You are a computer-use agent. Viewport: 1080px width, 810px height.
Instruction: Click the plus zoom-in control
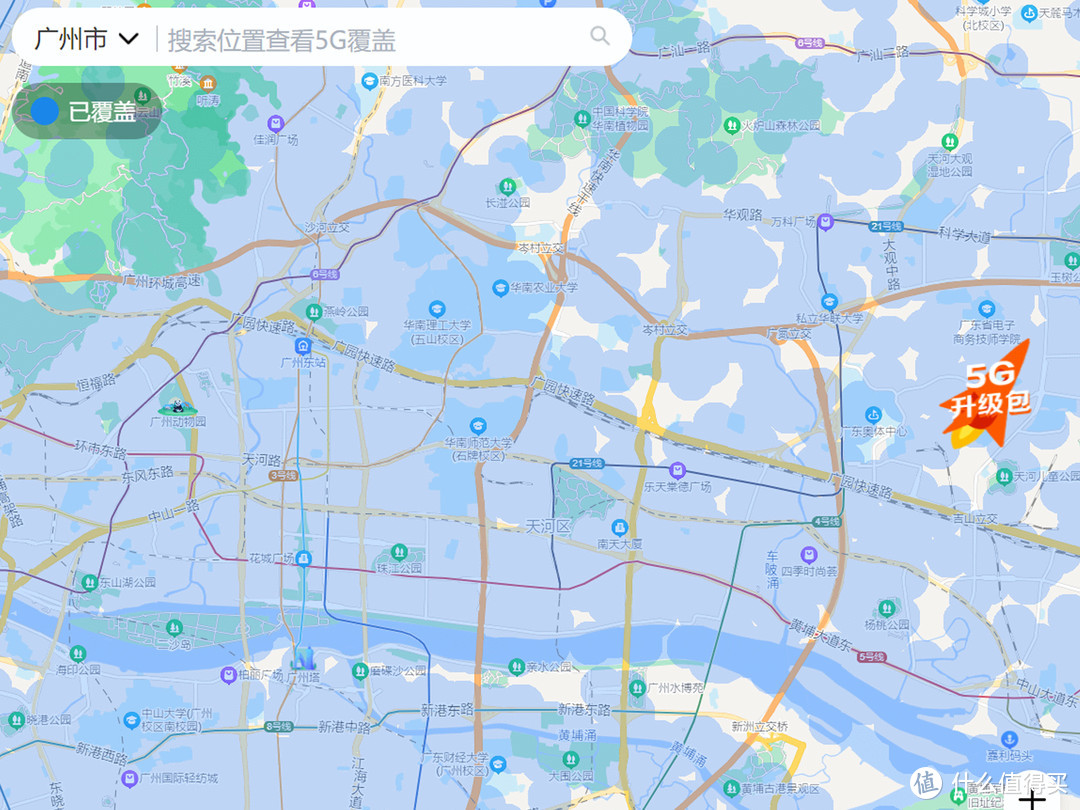[x=1031, y=800]
